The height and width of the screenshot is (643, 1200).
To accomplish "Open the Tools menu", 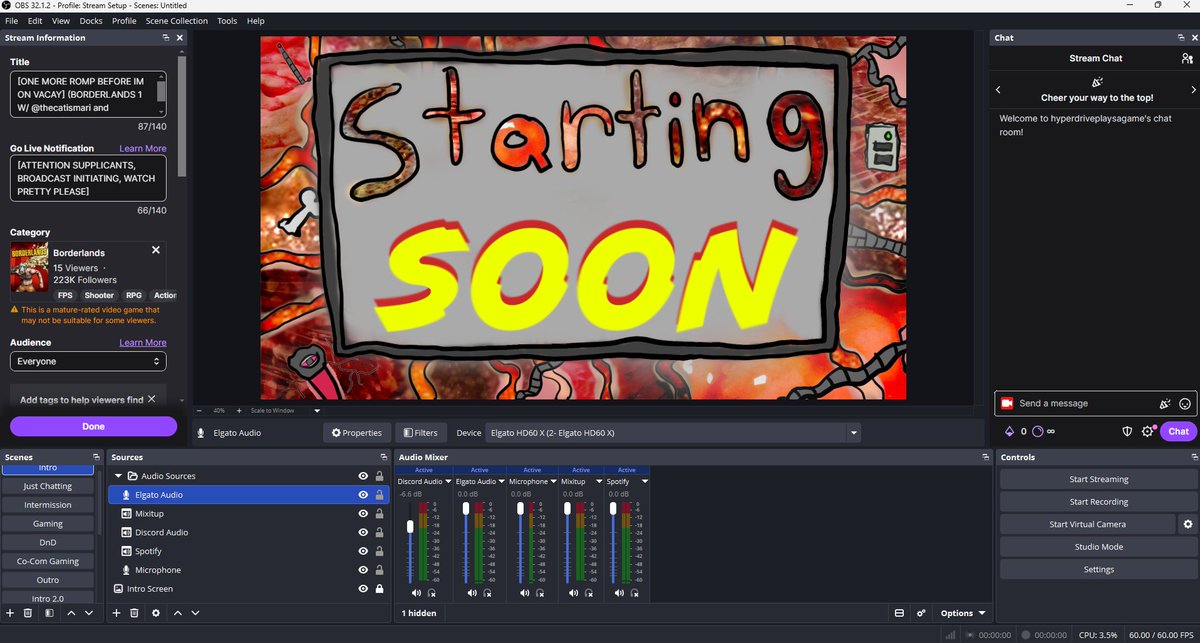I will [227, 21].
